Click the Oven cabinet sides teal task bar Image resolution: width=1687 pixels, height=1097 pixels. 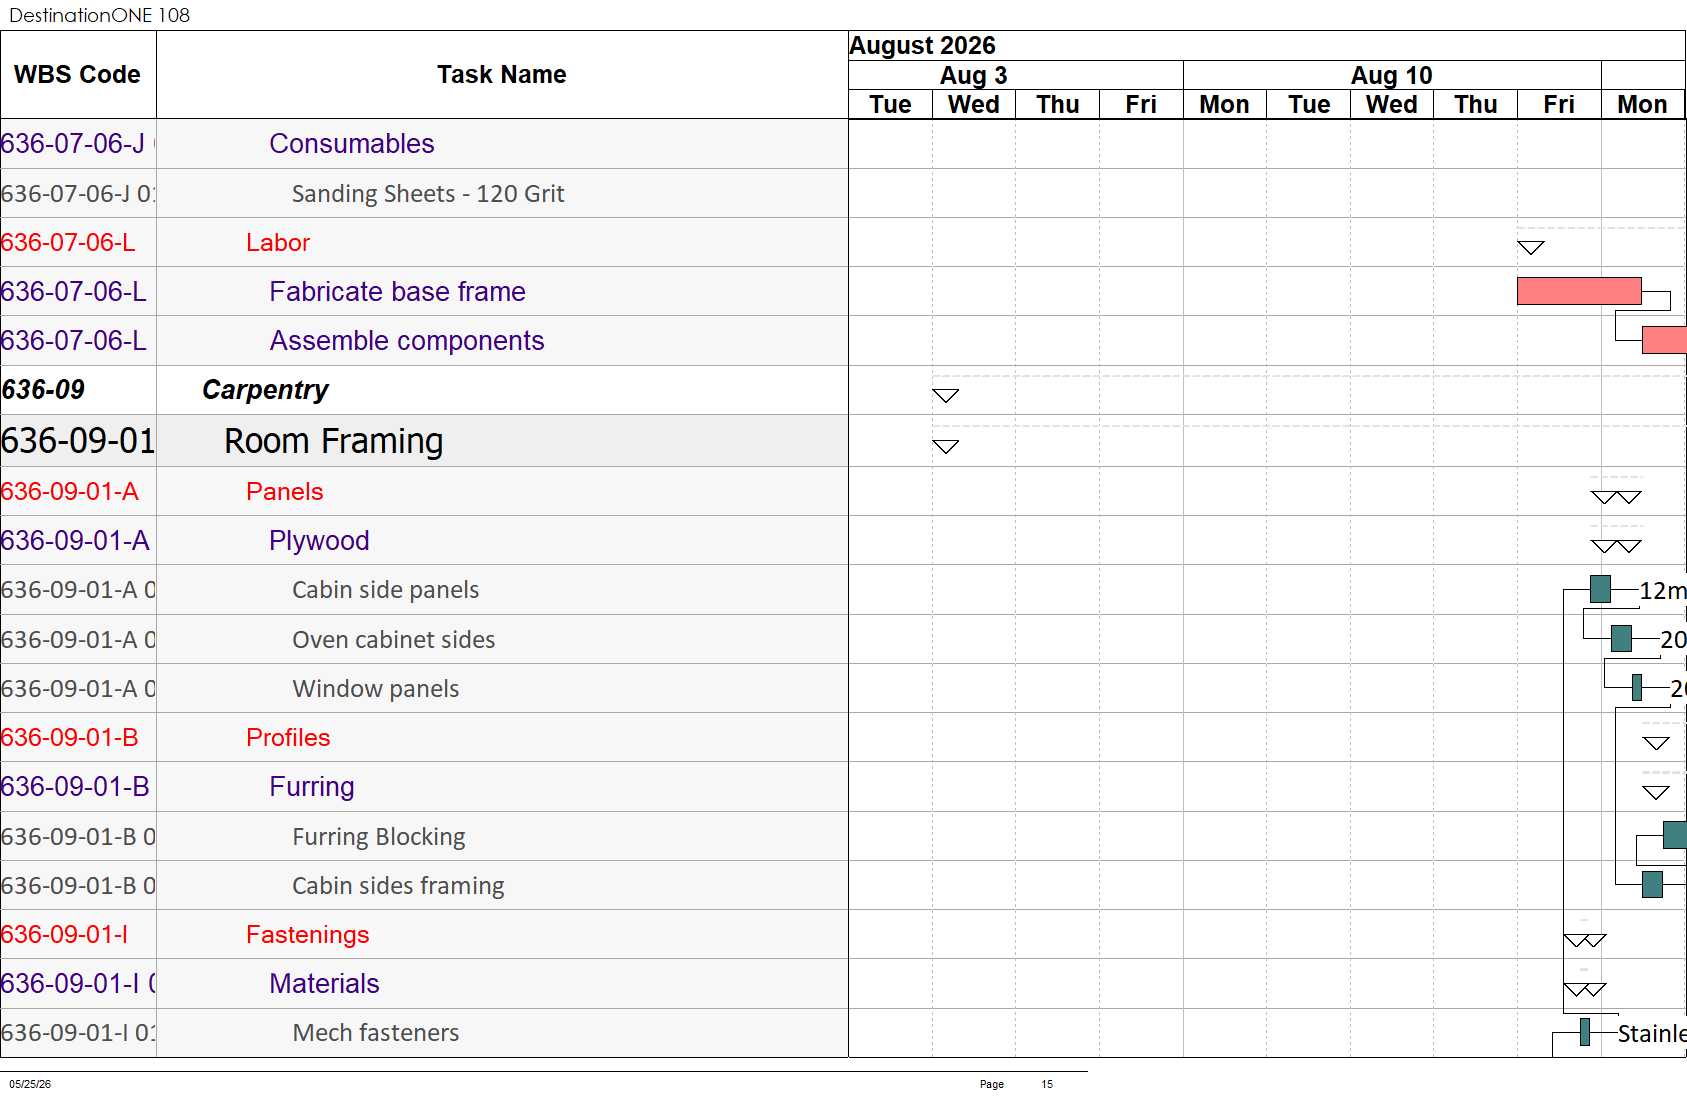pos(1621,638)
